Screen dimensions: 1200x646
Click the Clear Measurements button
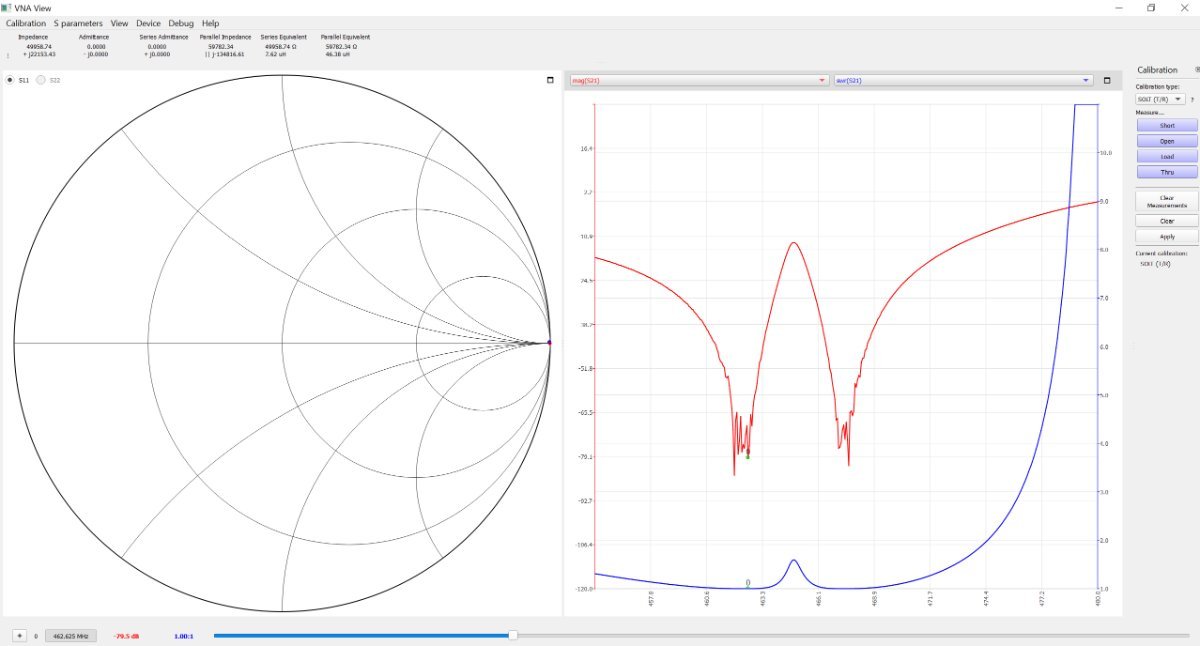[x=1167, y=202]
